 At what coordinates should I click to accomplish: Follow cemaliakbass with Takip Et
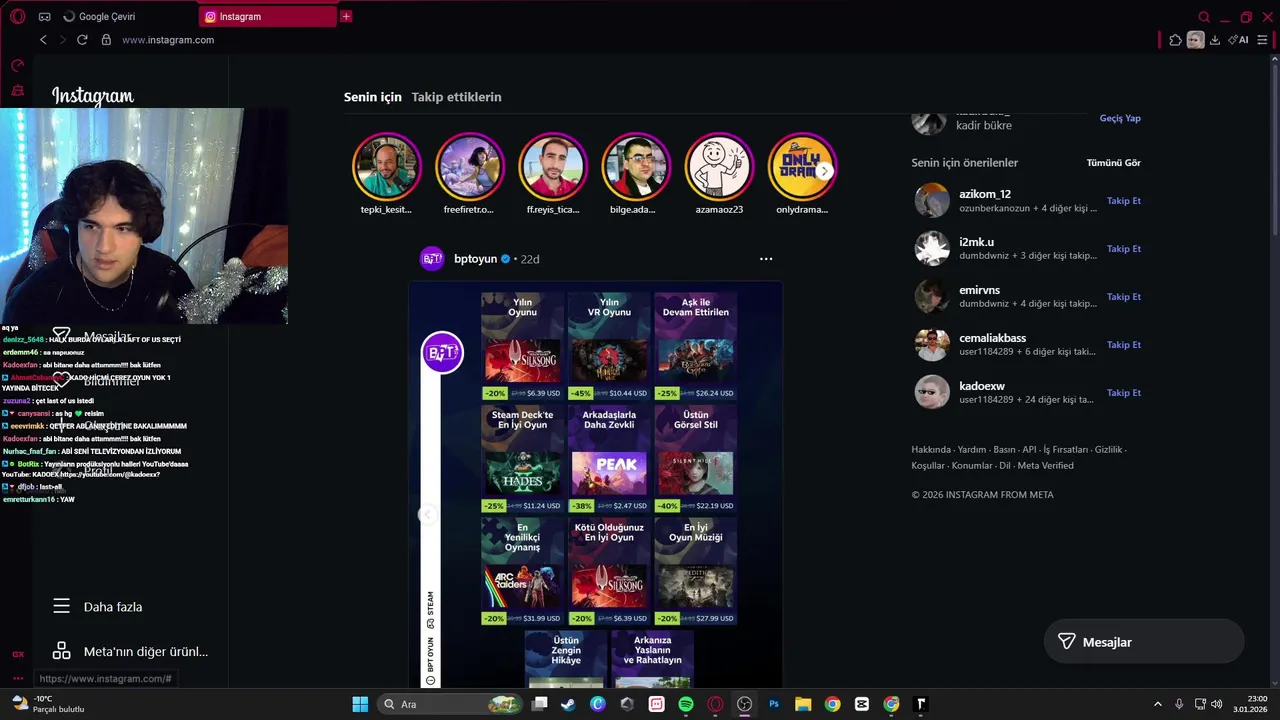(x=1124, y=345)
